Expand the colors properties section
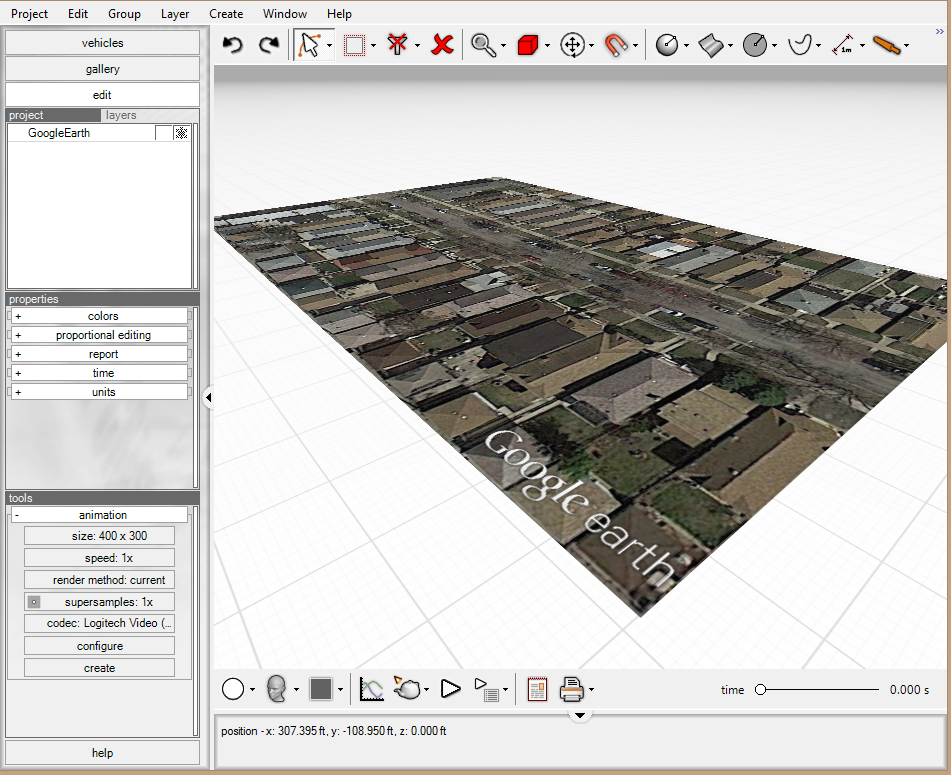The height and width of the screenshot is (775, 951). pyautogui.click(x=98, y=316)
